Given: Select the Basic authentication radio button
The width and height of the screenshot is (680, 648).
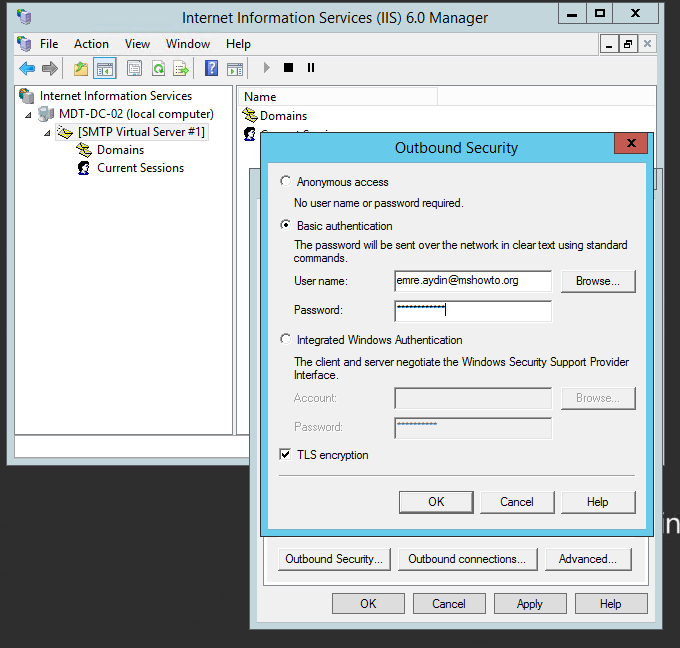Looking at the screenshot, I should point(285,225).
